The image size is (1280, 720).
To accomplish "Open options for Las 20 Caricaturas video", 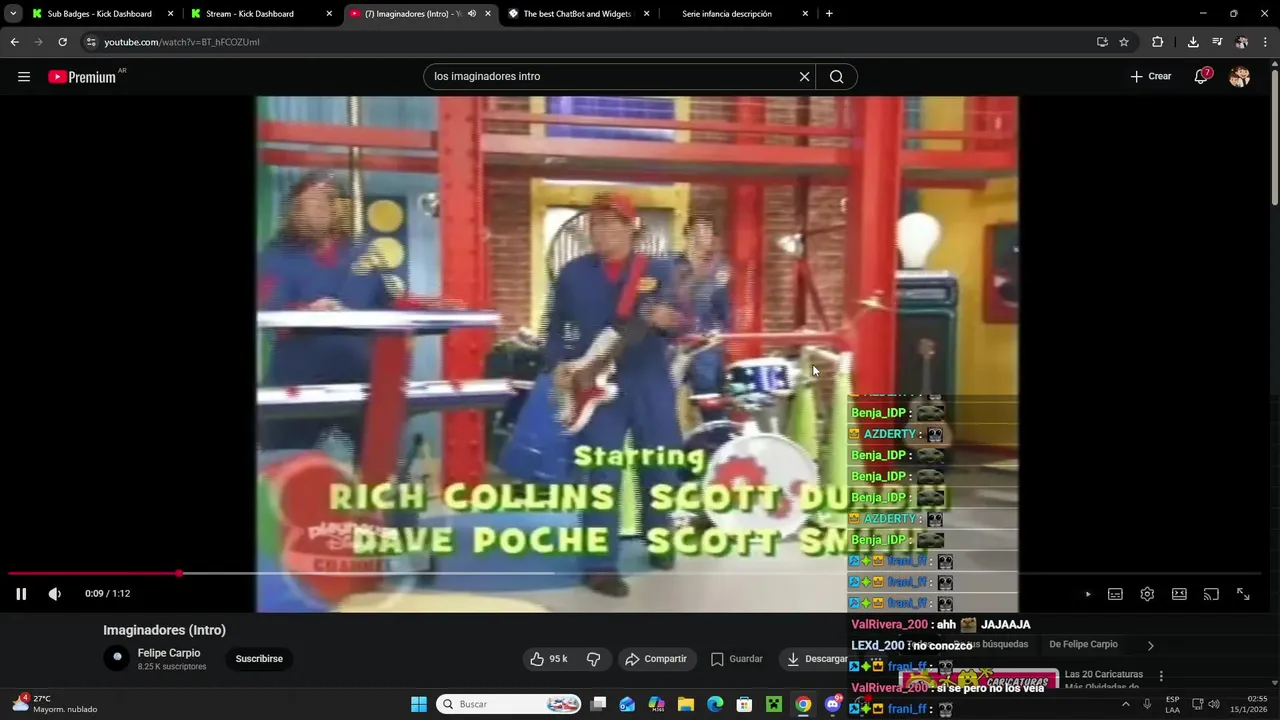I will coord(1161,676).
